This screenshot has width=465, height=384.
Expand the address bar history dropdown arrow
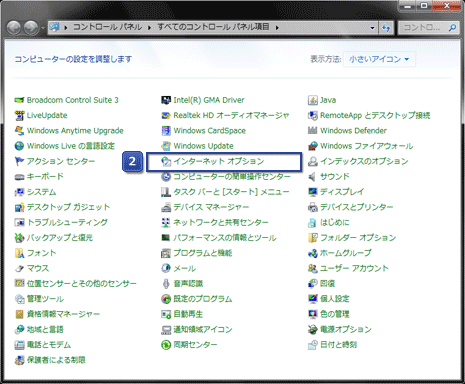(372, 28)
